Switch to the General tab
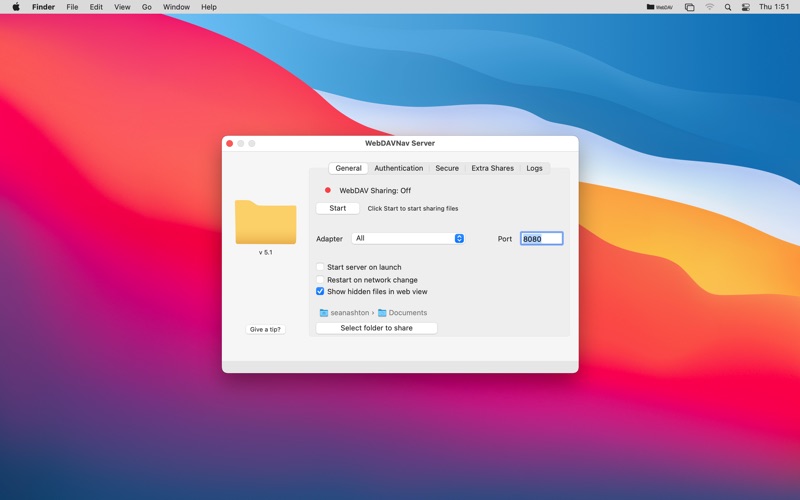The width and height of the screenshot is (800, 500). [x=348, y=168]
